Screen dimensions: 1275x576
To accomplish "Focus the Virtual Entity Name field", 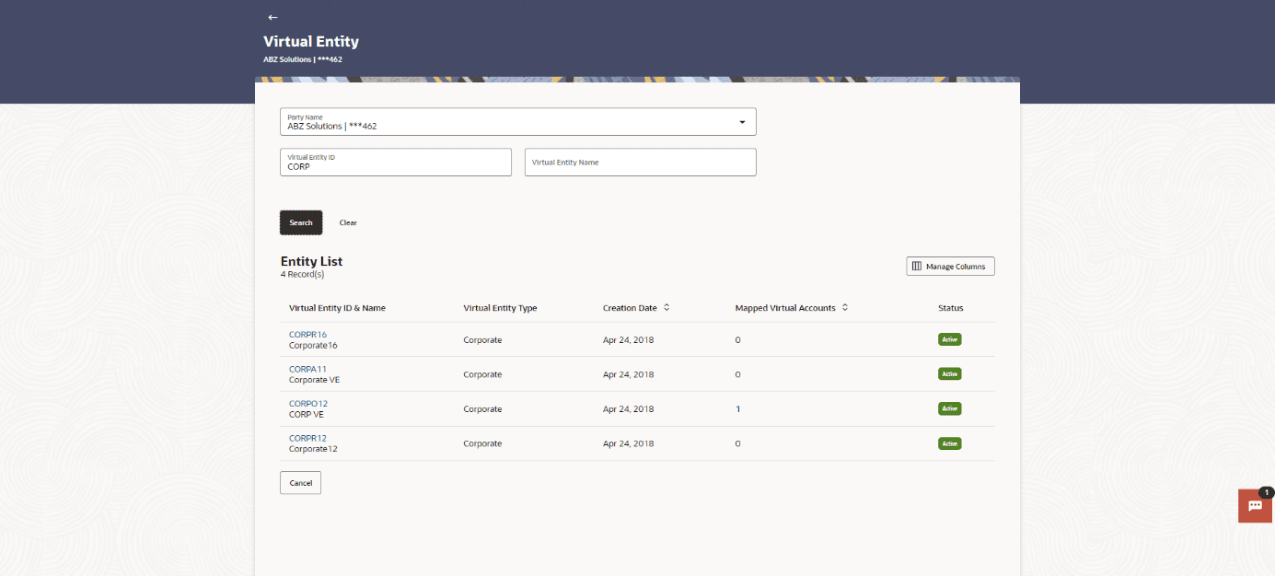I will [x=640, y=162].
